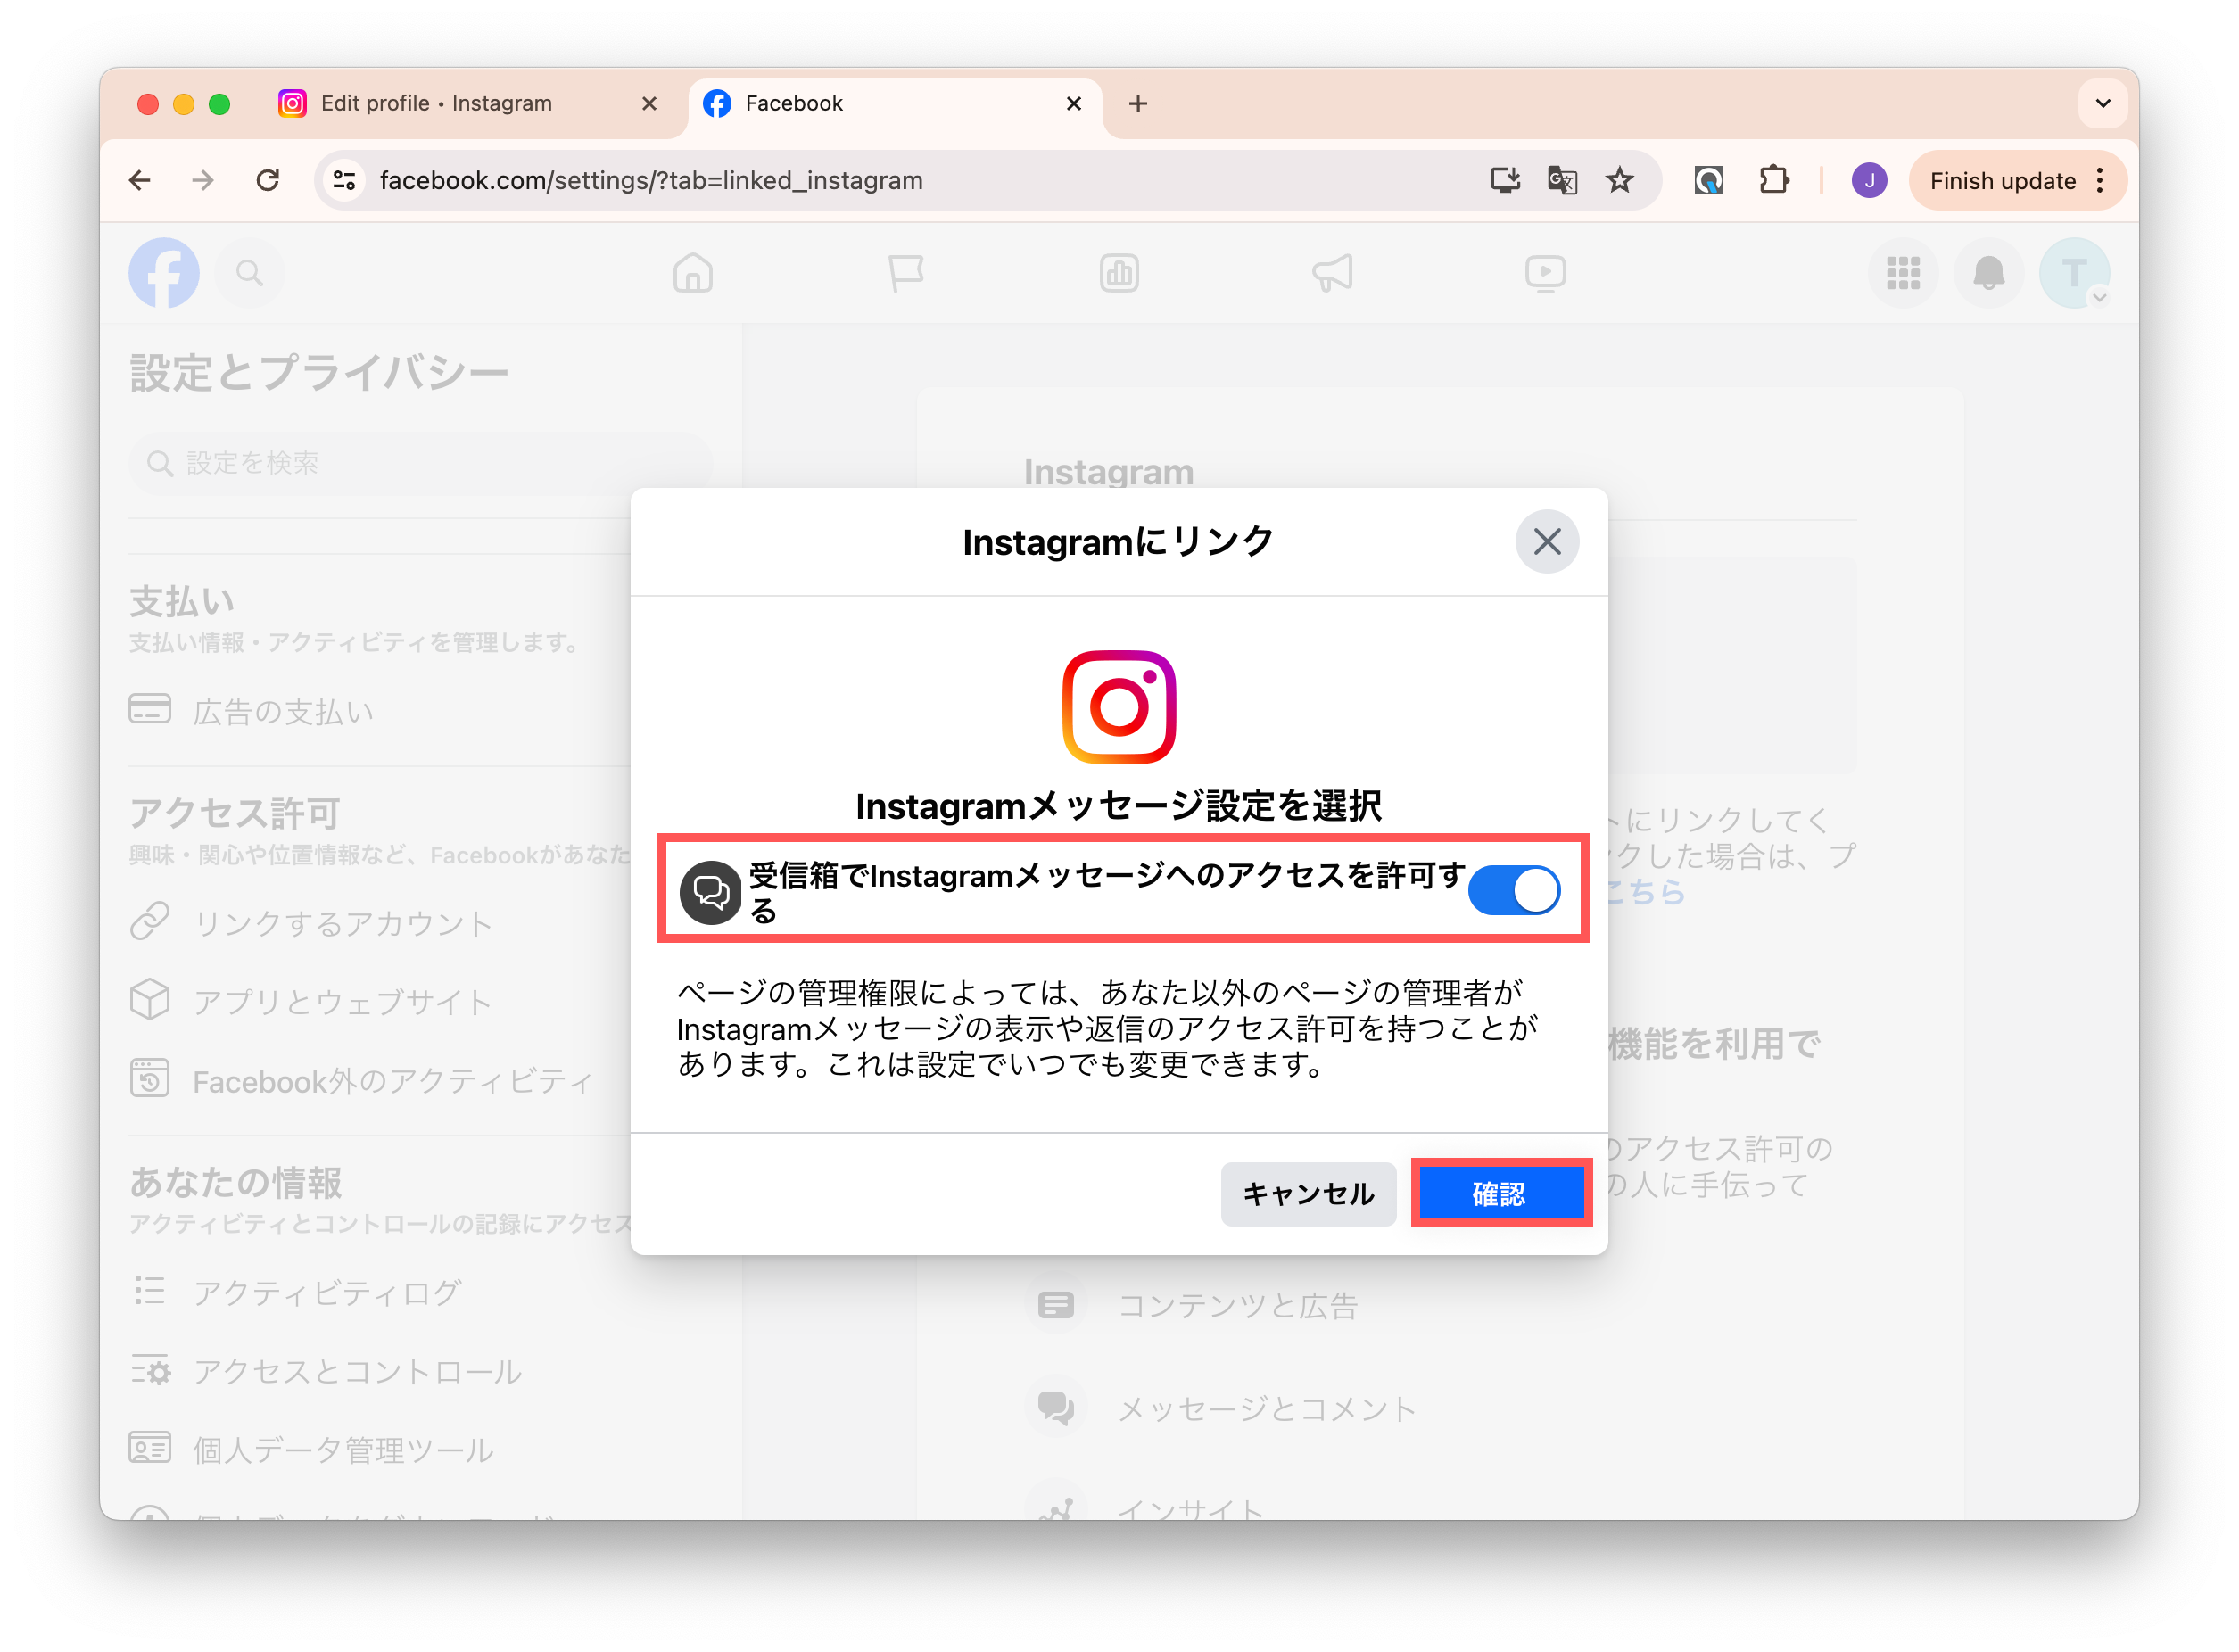Click the こちら link behind the dialog
This screenshot has height=1652, width=2239.
point(1647,892)
